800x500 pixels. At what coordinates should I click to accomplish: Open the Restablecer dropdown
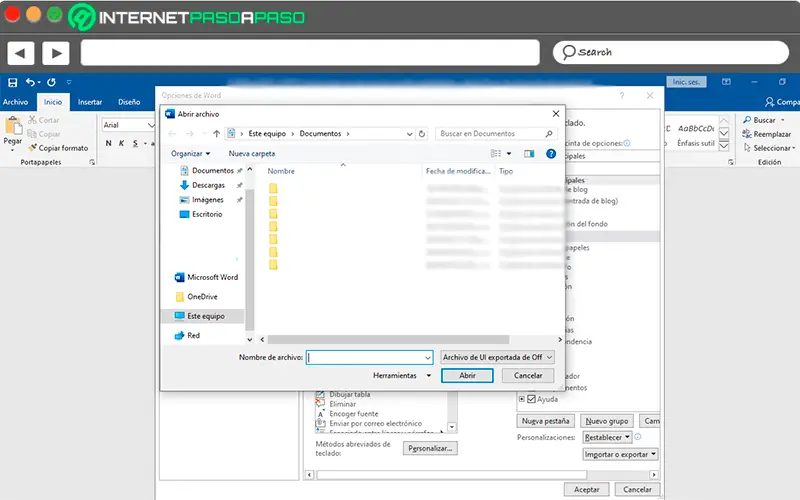[x=607, y=437]
